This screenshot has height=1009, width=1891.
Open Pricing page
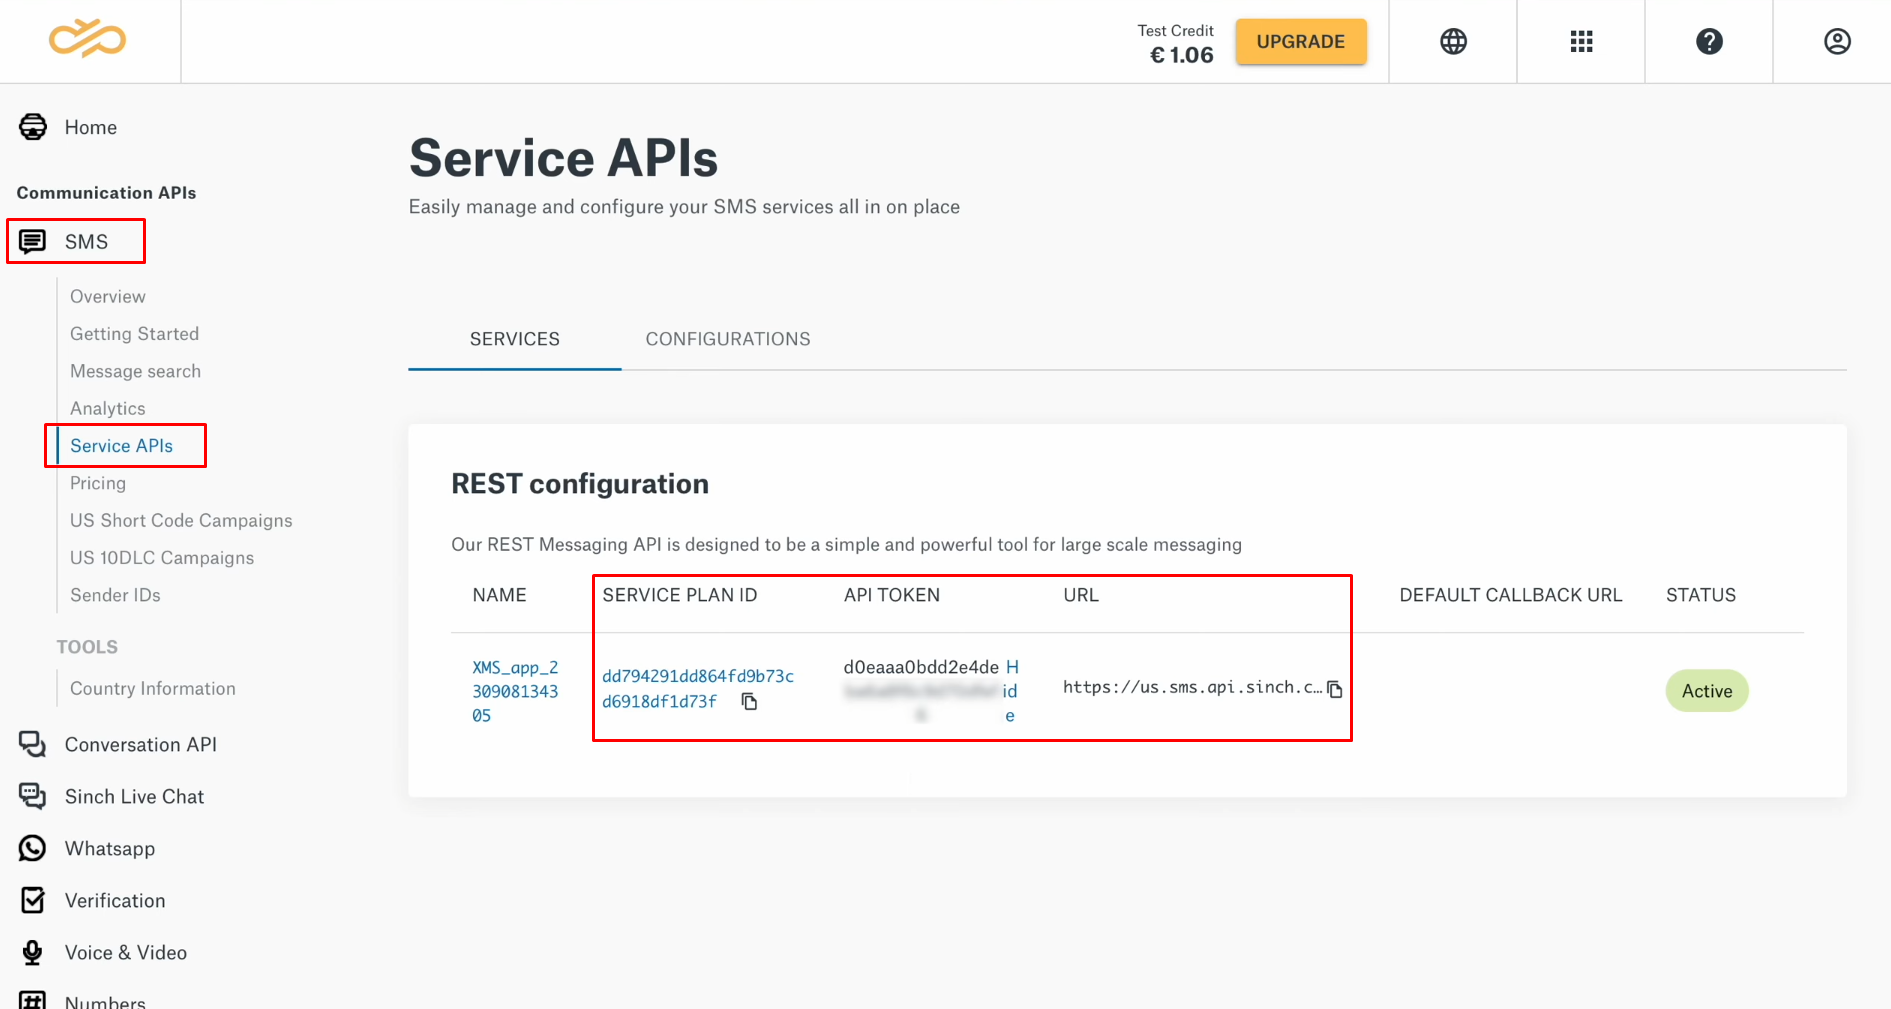coord(98,483)
